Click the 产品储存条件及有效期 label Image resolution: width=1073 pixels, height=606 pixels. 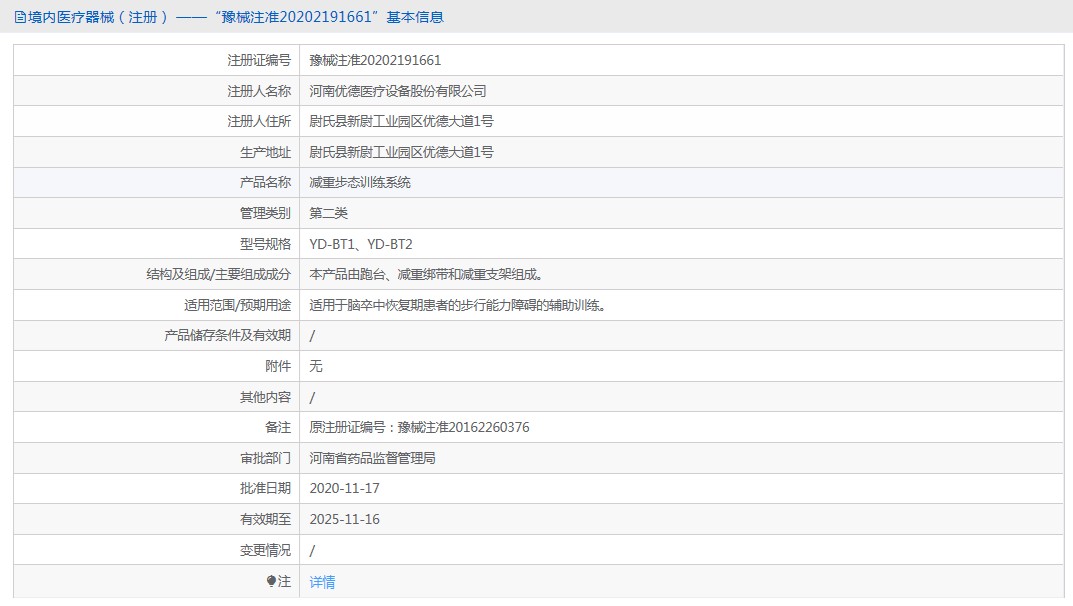pyautogui.click(x=227, y=335)
